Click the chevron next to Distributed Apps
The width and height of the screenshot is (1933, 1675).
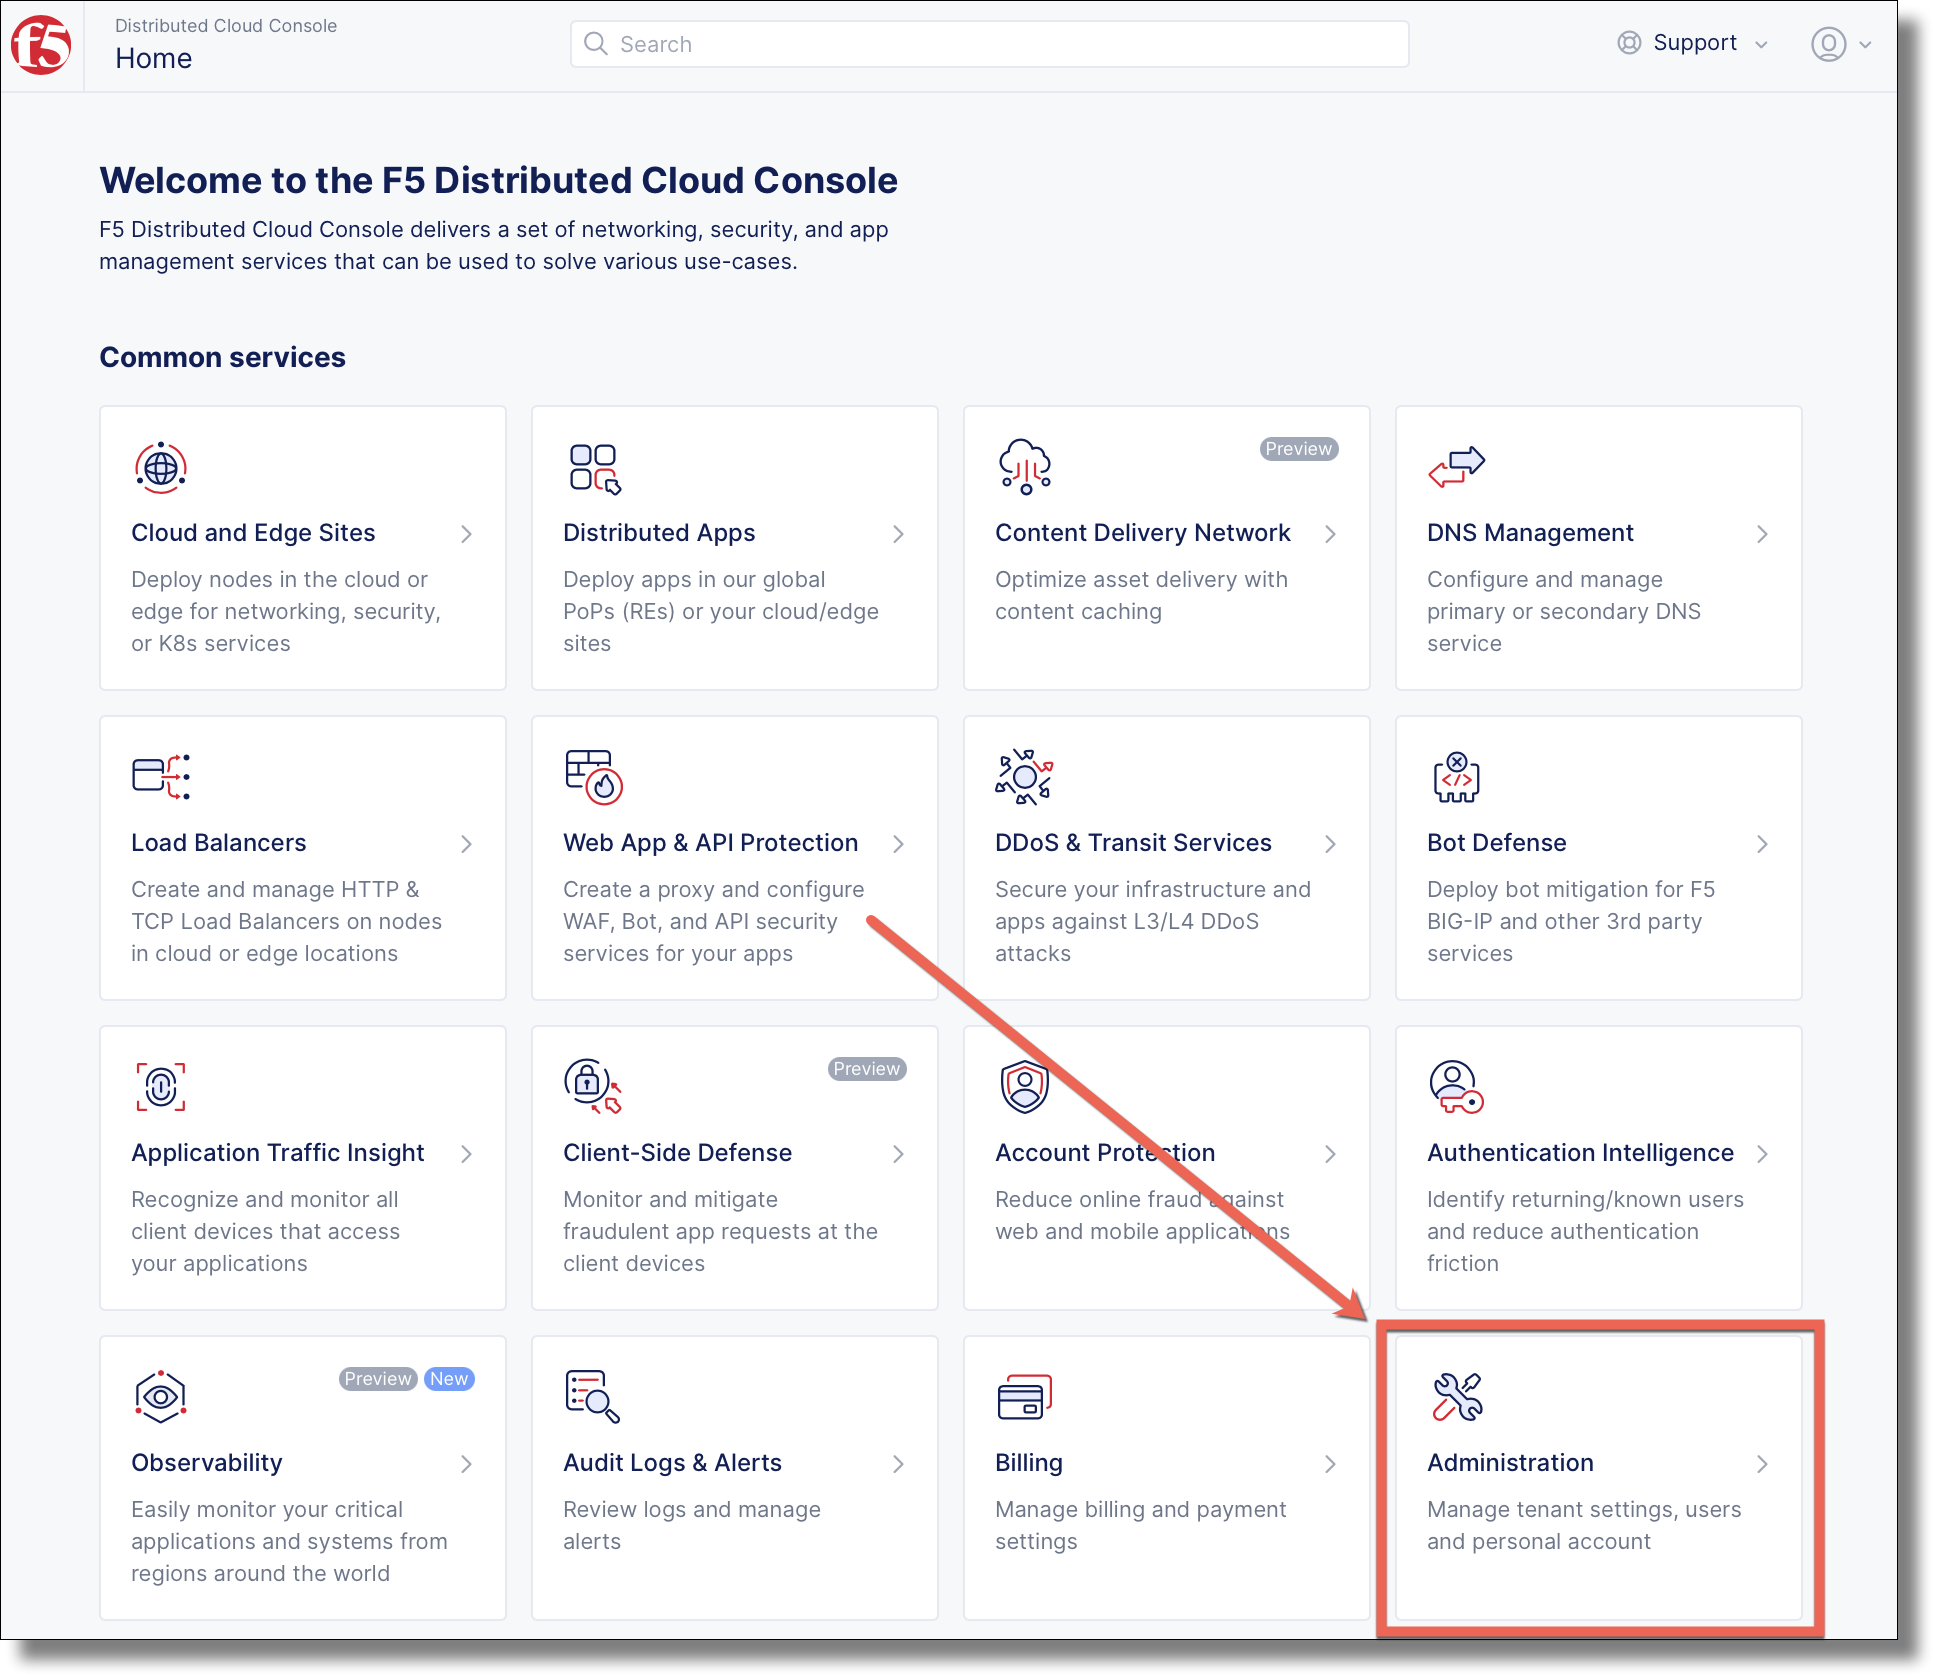[x=899, y=534]
